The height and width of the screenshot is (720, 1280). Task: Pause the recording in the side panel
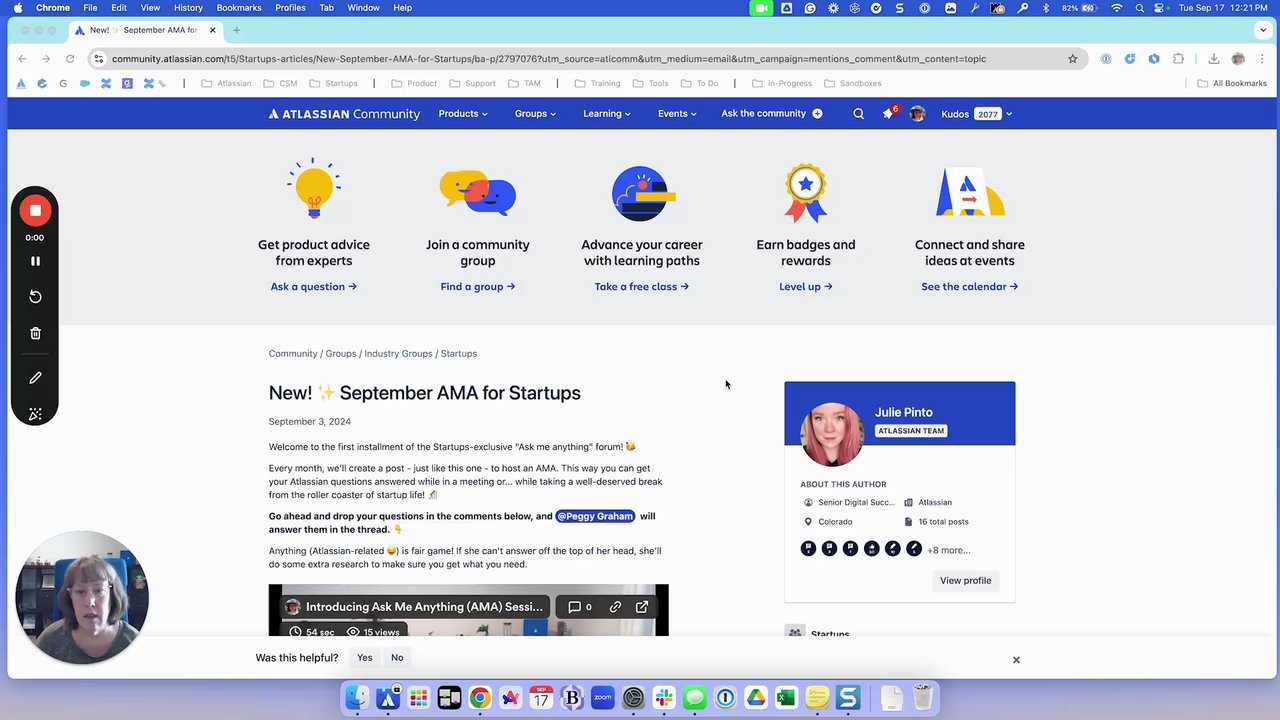pyautogui.click(x=35, y=261)
